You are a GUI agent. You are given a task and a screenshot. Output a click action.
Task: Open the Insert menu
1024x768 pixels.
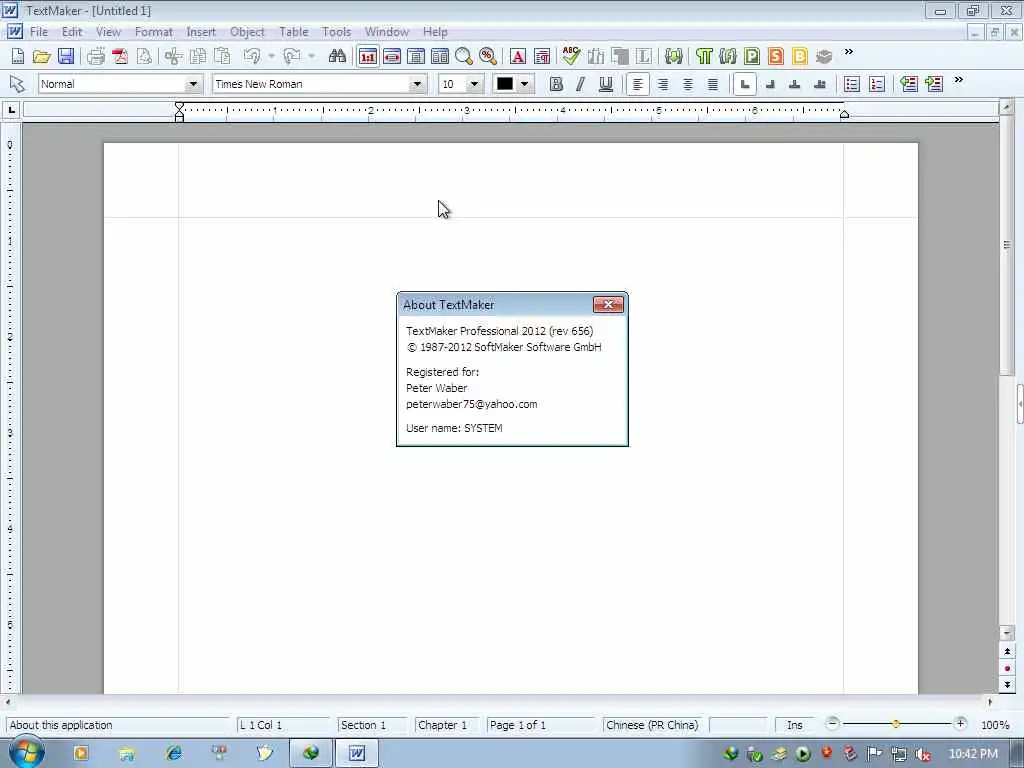pos(200,31)
